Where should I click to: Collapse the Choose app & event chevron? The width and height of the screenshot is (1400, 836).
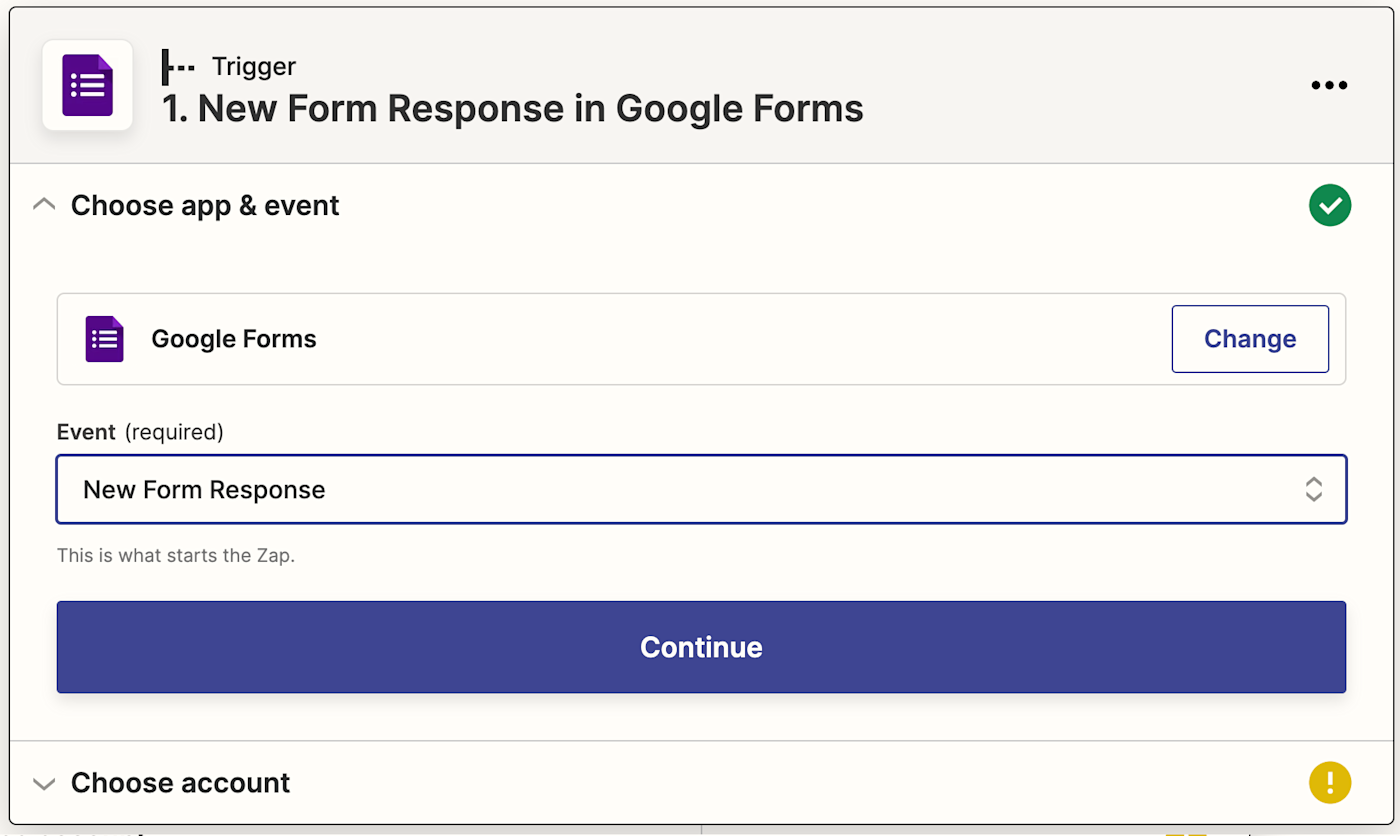tap(43, 206)
